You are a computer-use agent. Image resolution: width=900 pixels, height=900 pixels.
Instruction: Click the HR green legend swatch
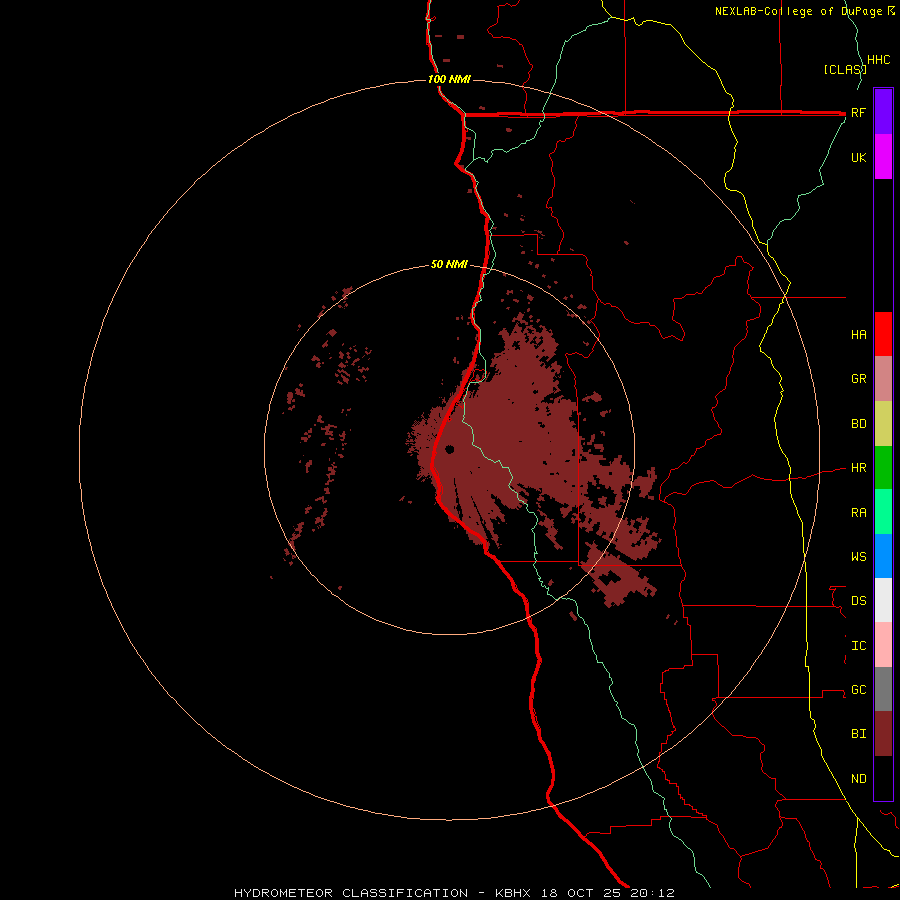click(x=883, y=468)
